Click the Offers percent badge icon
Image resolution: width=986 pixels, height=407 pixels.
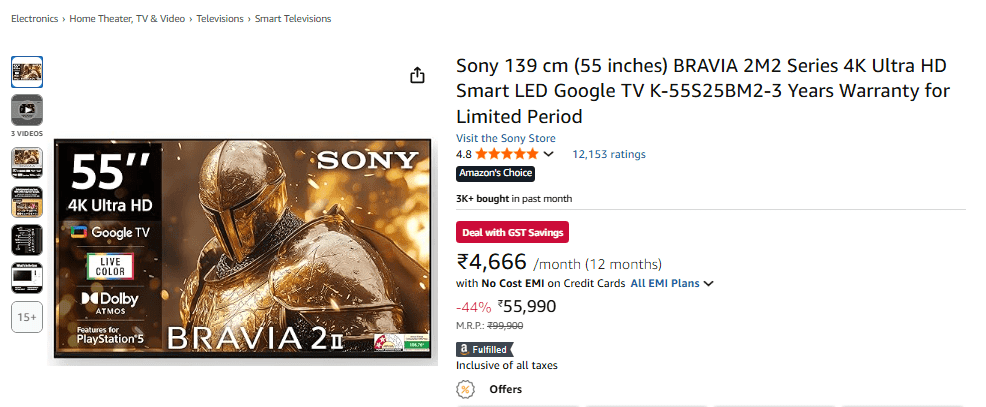468,389
